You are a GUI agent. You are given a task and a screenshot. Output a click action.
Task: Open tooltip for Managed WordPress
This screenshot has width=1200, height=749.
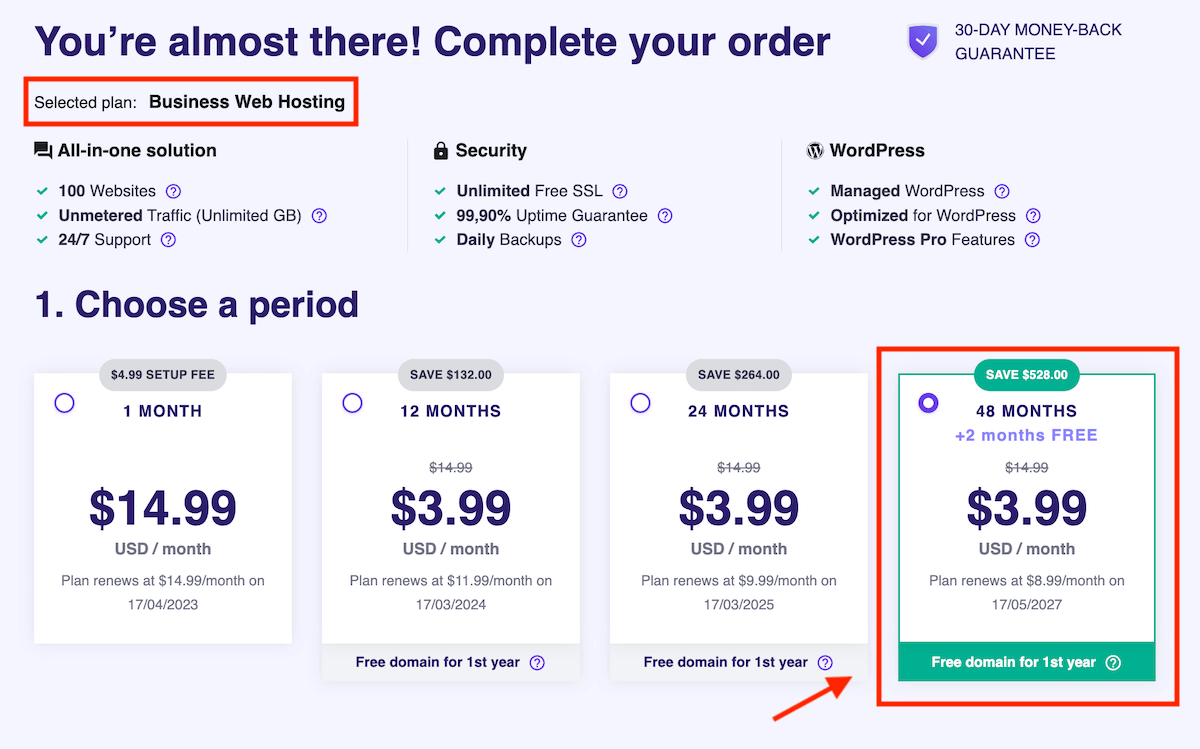pos(1002,191)
